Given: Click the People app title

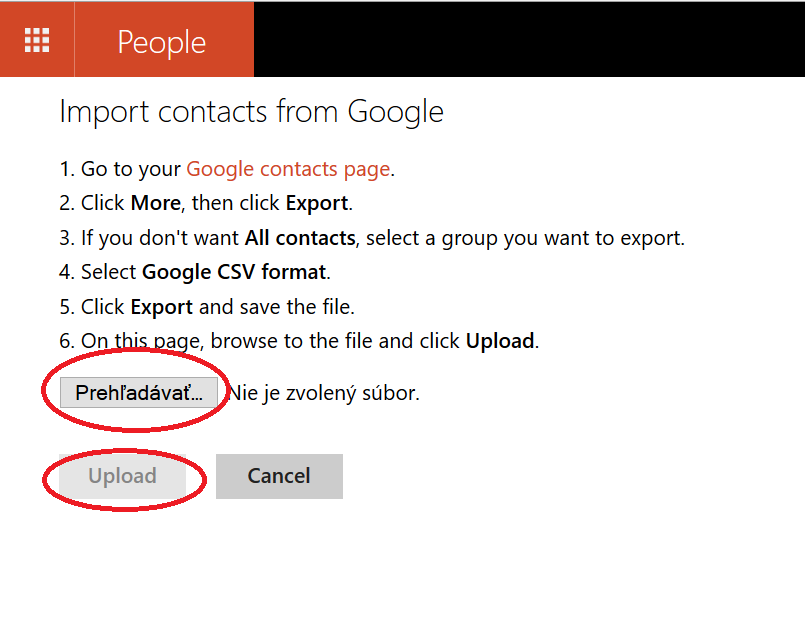Looking at the screenshot, I should 162,42.
